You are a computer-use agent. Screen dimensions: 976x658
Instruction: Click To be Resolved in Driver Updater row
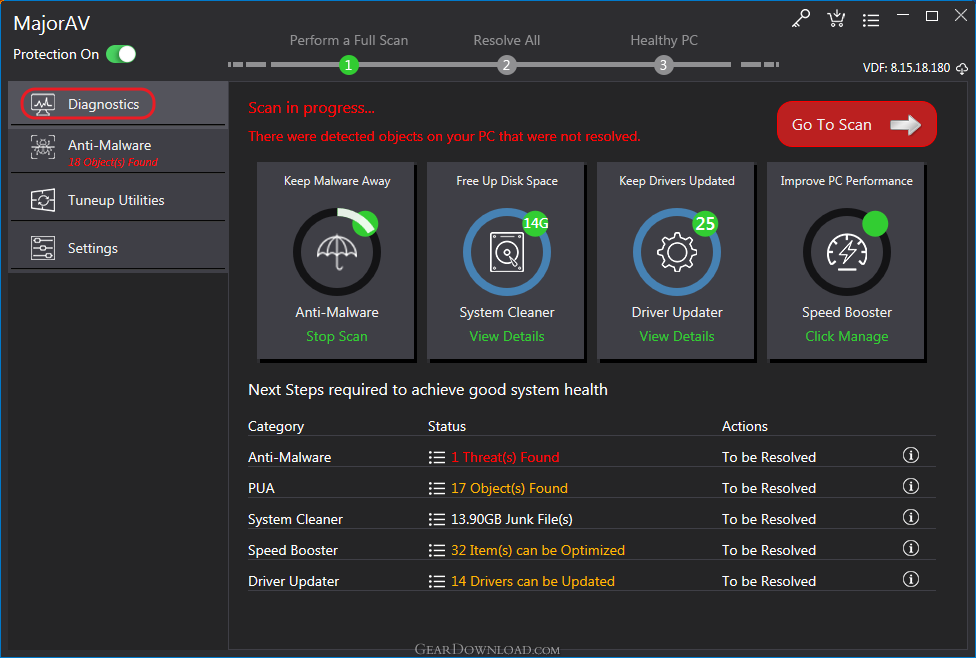[769, 581]
